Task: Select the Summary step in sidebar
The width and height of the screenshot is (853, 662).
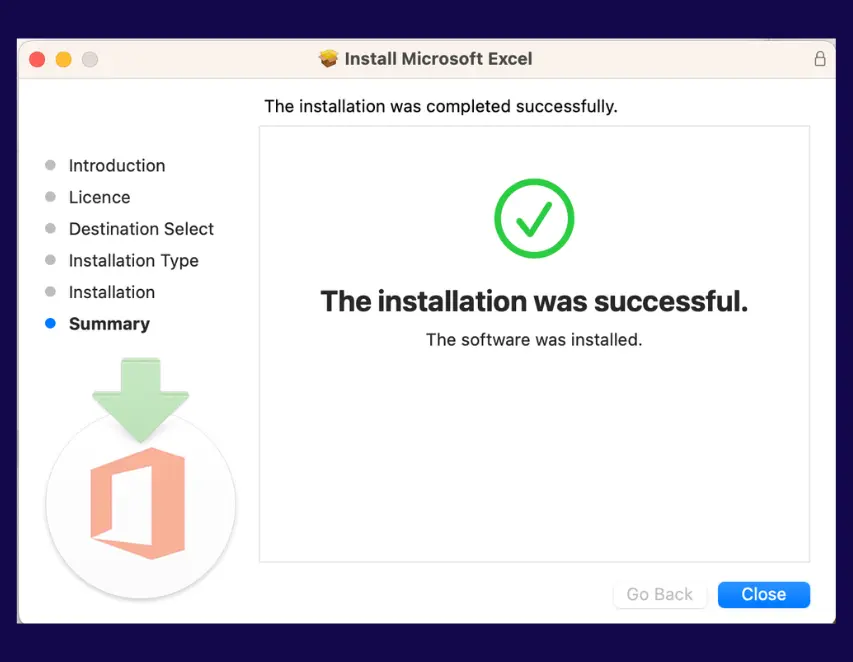Action: [109, 324]
